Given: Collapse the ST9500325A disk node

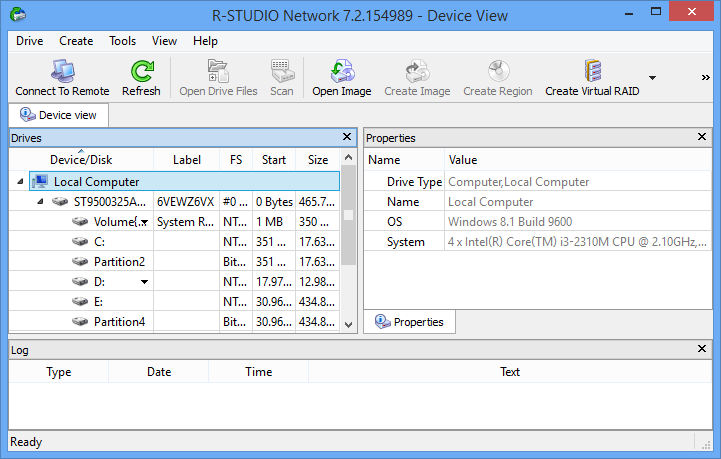Looking at the screenshot, I should coord(40,201).
